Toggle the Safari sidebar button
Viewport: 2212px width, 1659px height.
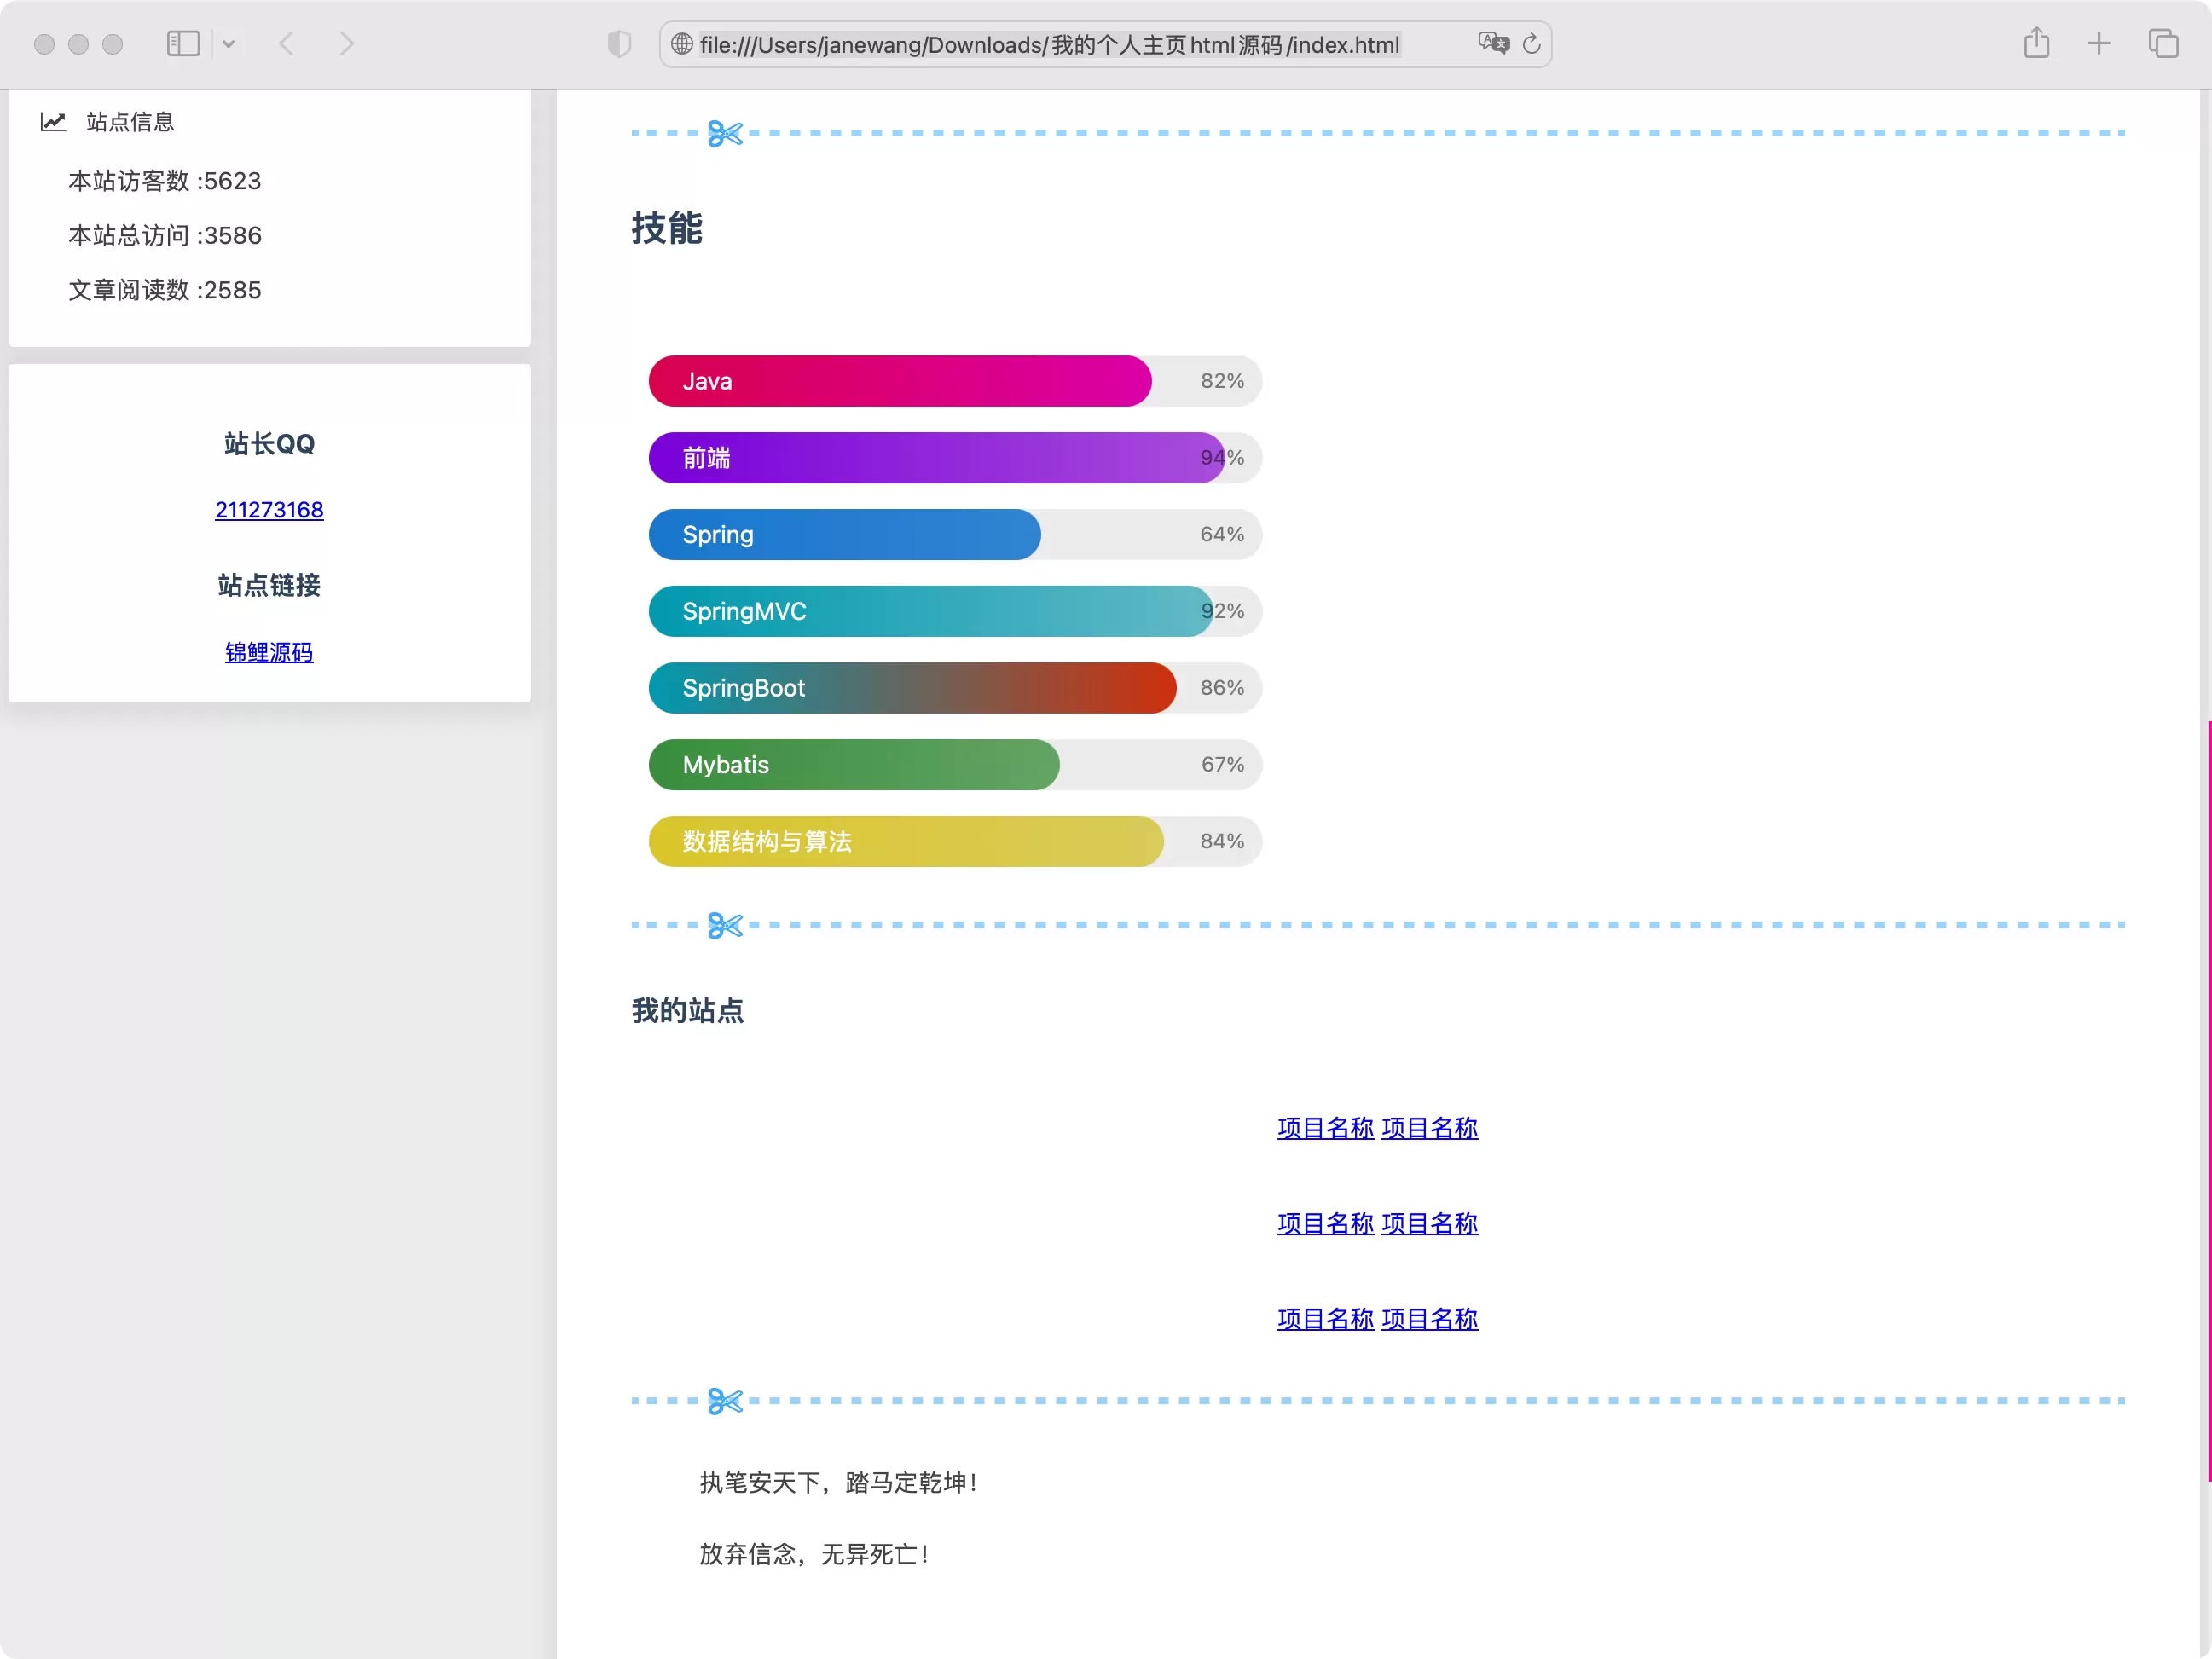pos(183,44)
